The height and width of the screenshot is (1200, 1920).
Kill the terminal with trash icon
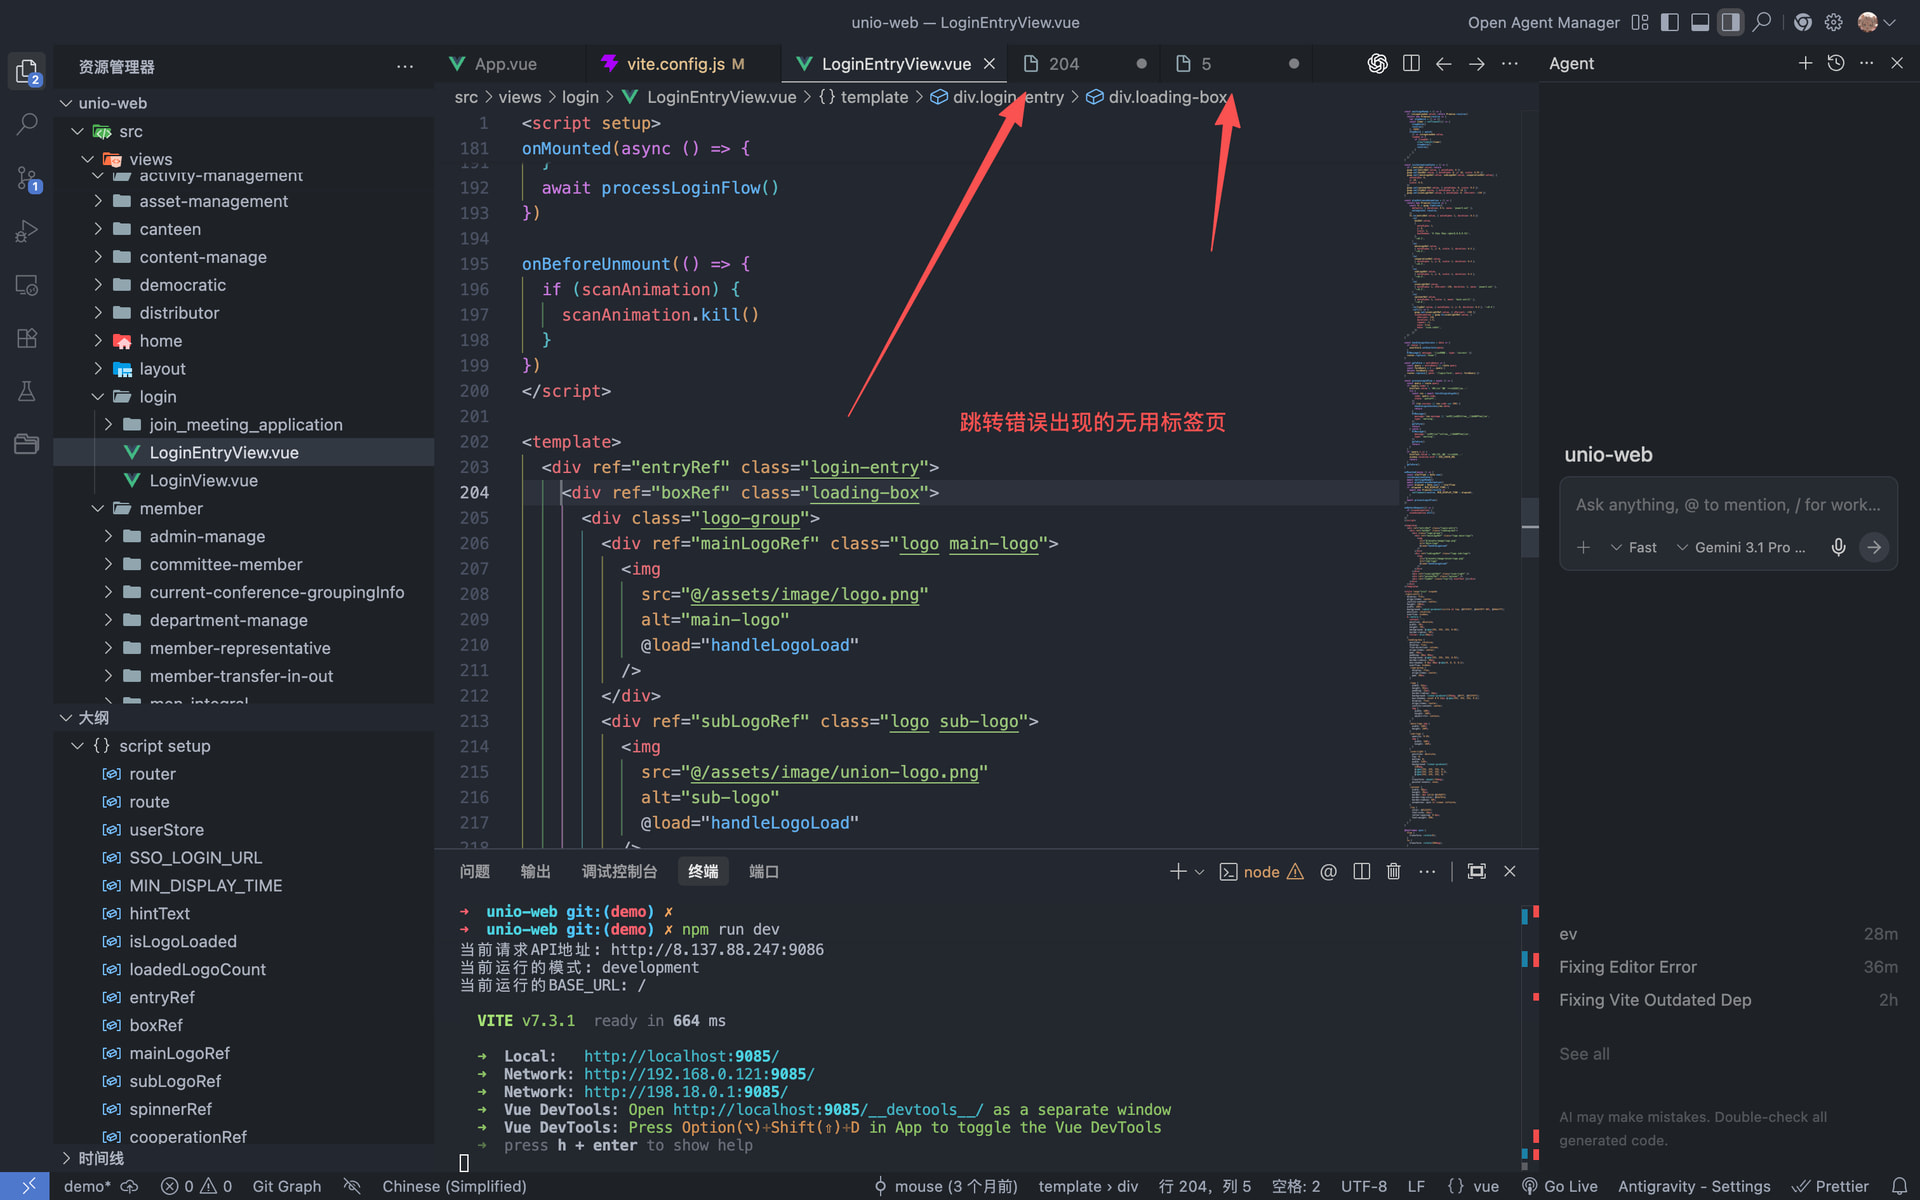tap(1393, 872)
